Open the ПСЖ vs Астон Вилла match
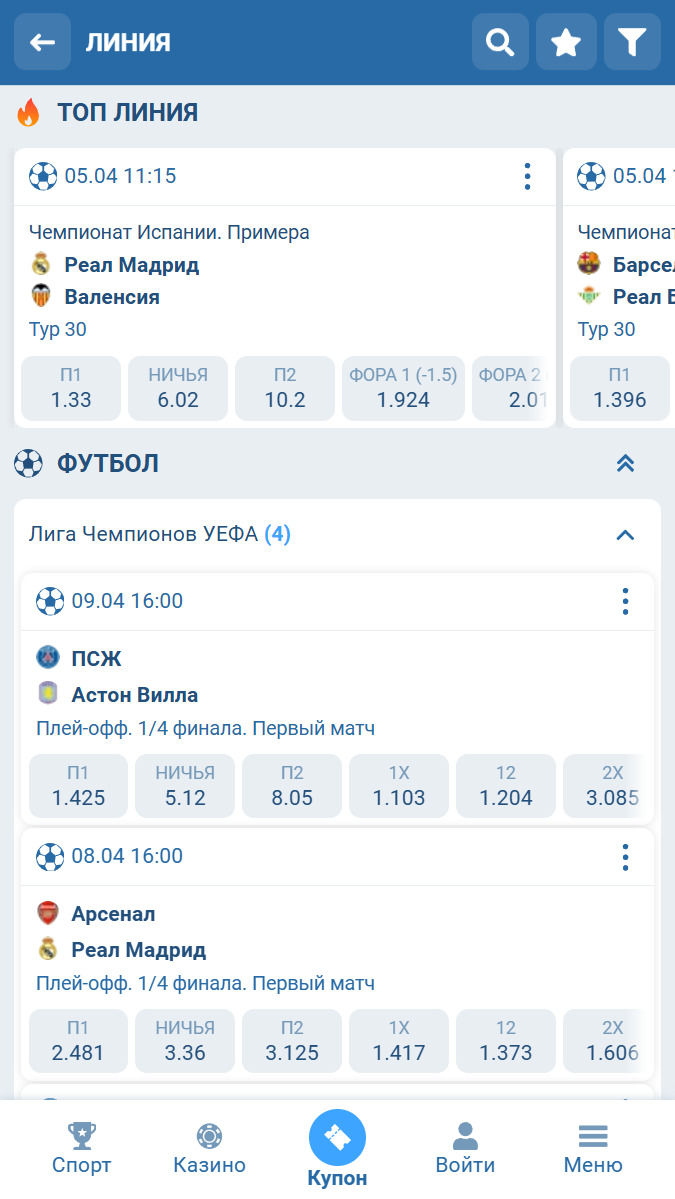The height and width of the screenshot is (1199, 675). point(337,694)
